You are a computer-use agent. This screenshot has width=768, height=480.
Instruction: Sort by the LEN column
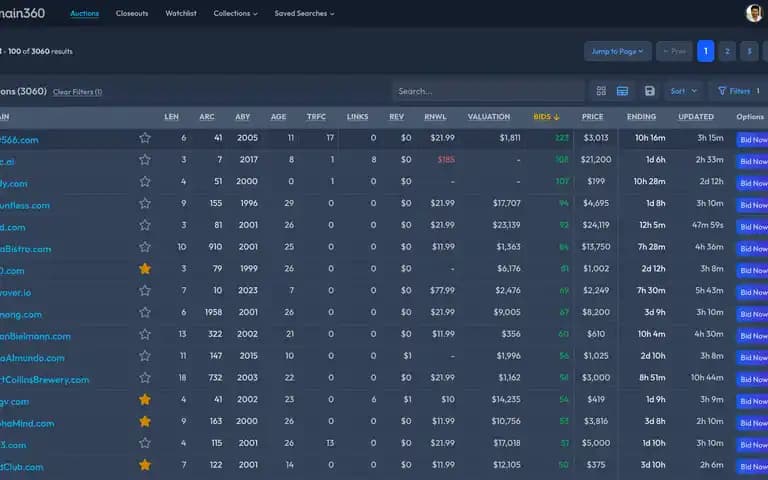click(171, 117)
